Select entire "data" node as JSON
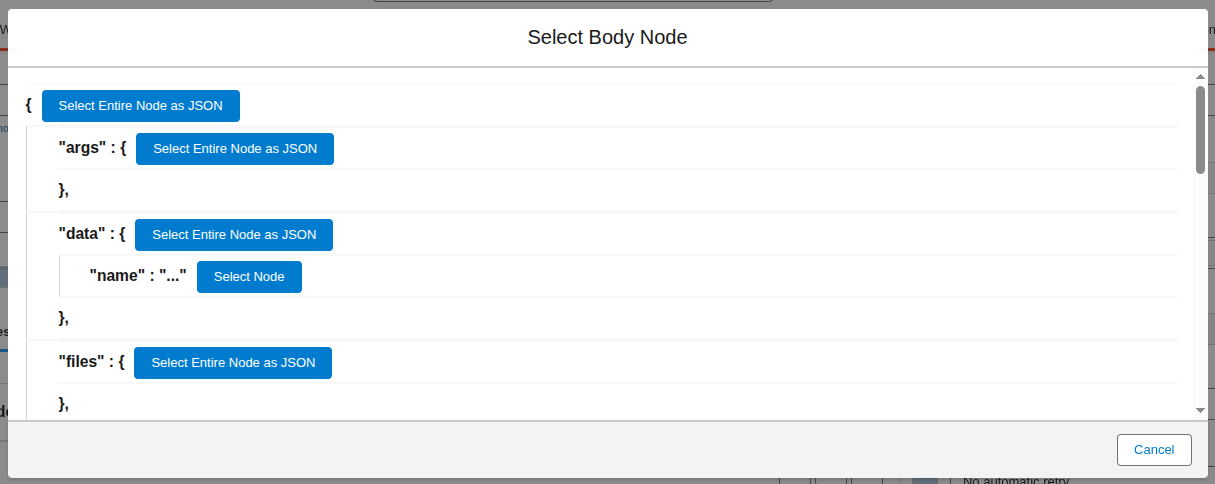 coord(233,235)
